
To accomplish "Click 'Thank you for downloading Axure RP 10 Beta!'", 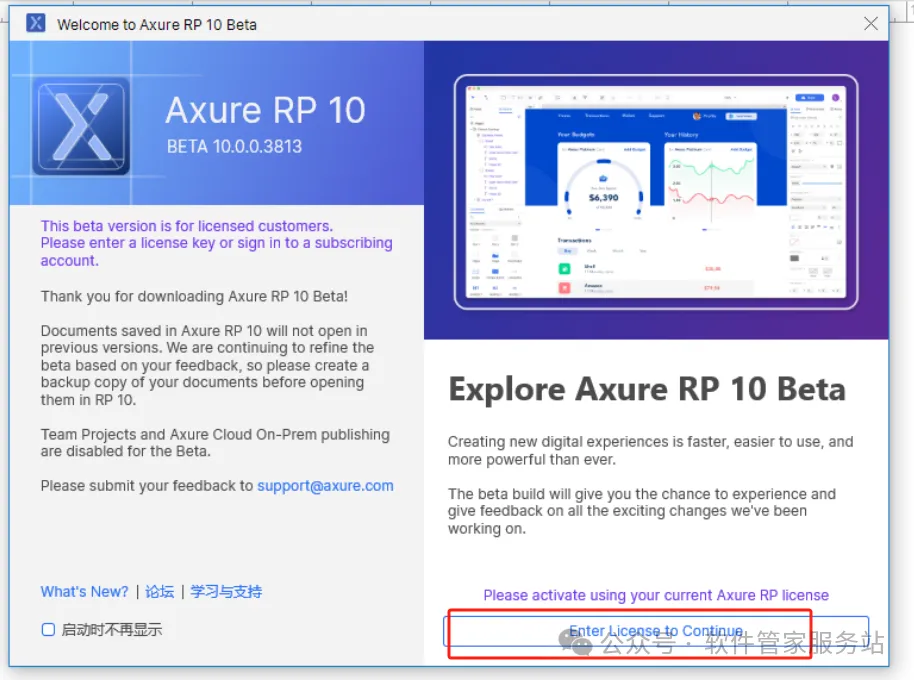I will [x=194, y=296].
